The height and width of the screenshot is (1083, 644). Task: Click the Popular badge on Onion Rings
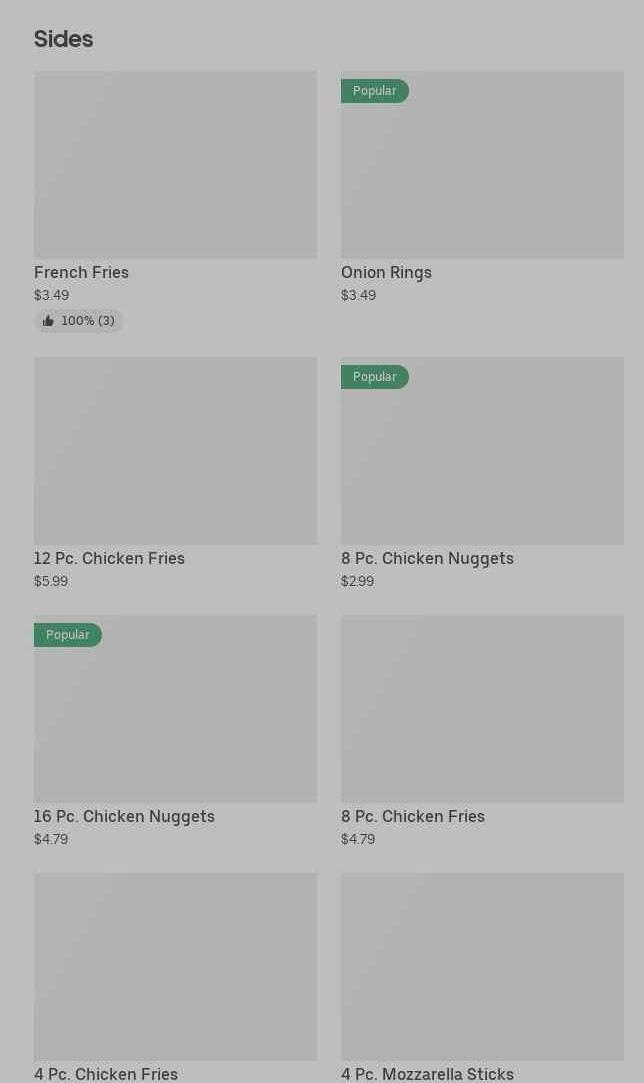coord(375,91)
